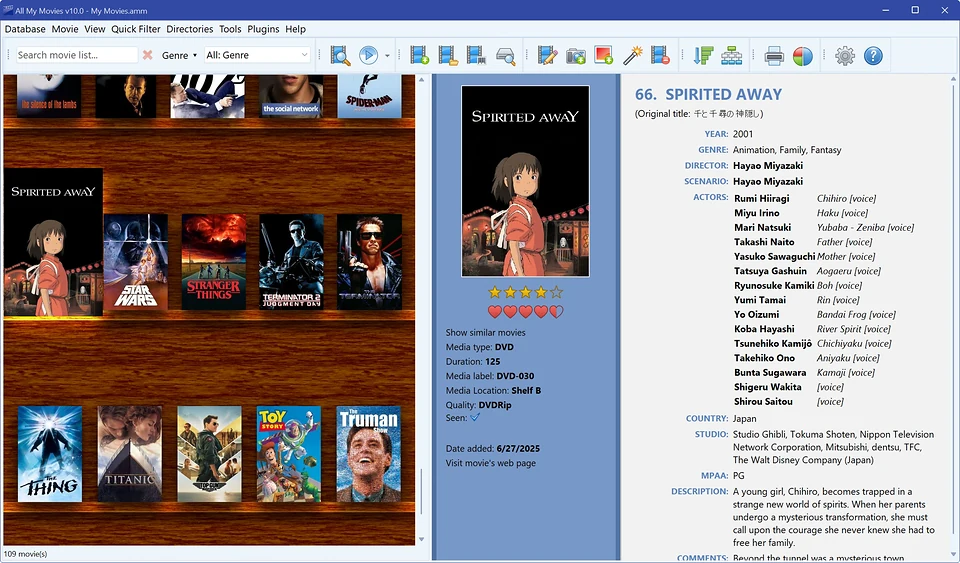Image resolution: width=960 pixels, height=563 pixels.
Task: Open the sort order toolbar icon
Action: pos(703,55)
